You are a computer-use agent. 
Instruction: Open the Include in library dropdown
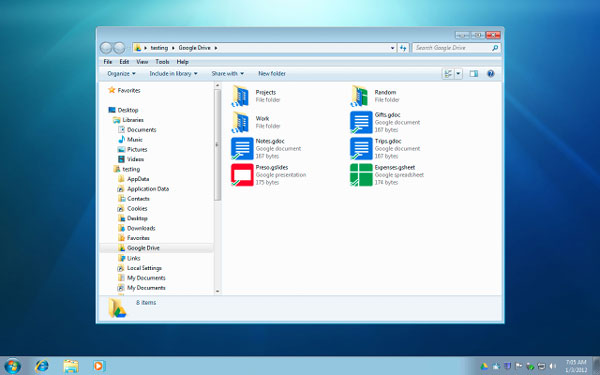[173, 73]
